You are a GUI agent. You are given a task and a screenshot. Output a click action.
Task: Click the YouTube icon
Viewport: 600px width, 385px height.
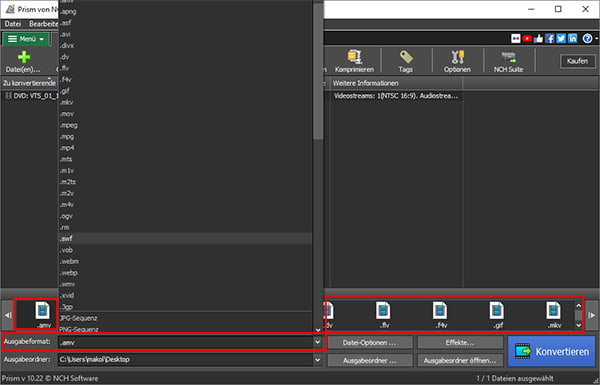click(527, 39)
